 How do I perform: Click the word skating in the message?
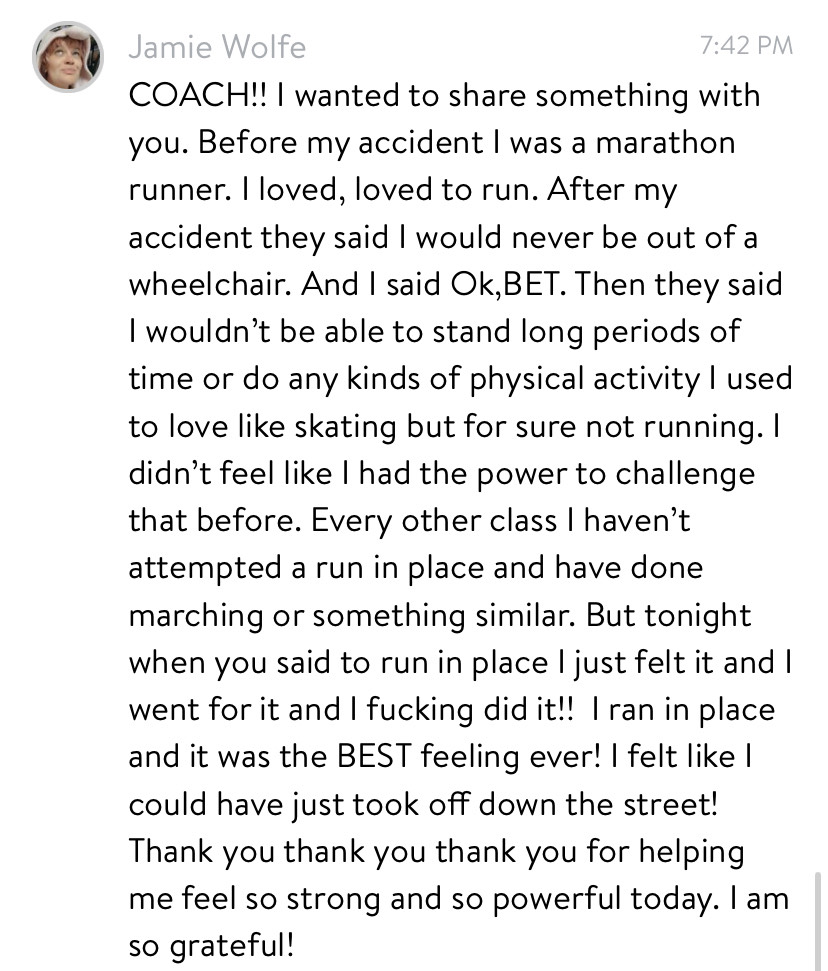click(x=345, y=427)
